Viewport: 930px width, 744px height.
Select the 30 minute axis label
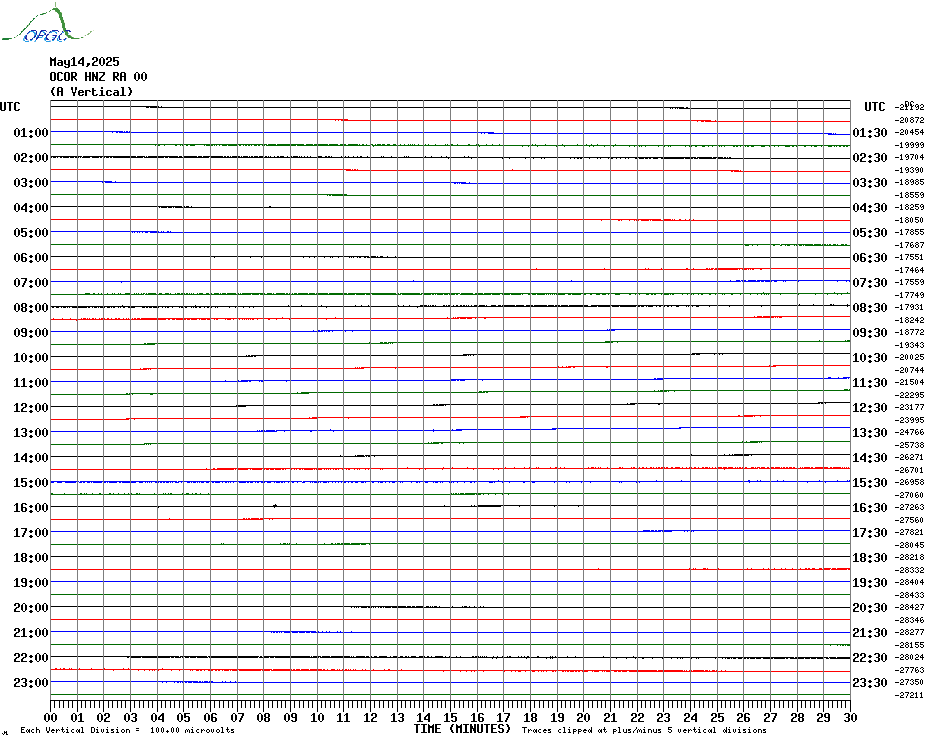[x=851, y=718]
